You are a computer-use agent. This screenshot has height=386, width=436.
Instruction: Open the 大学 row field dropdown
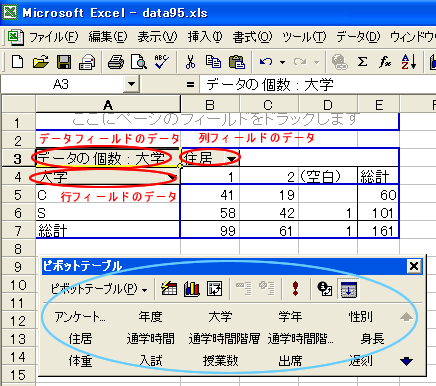point(172,177)
